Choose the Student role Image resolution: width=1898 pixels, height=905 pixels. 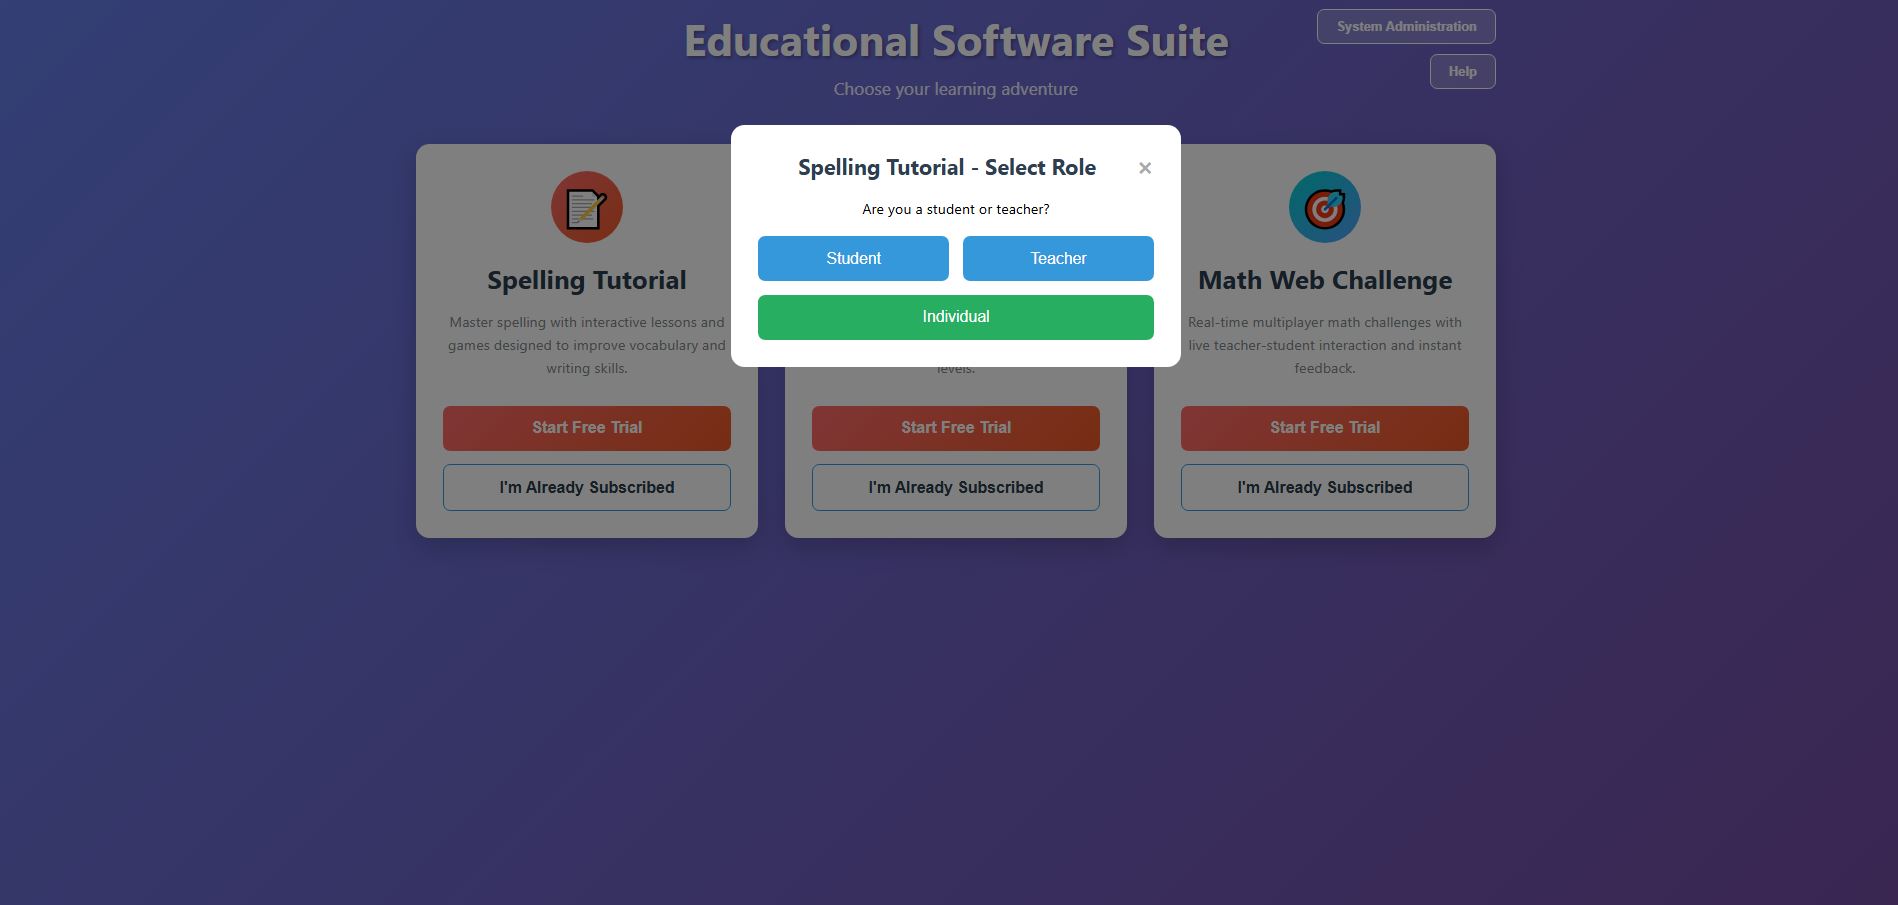(853, 258)
